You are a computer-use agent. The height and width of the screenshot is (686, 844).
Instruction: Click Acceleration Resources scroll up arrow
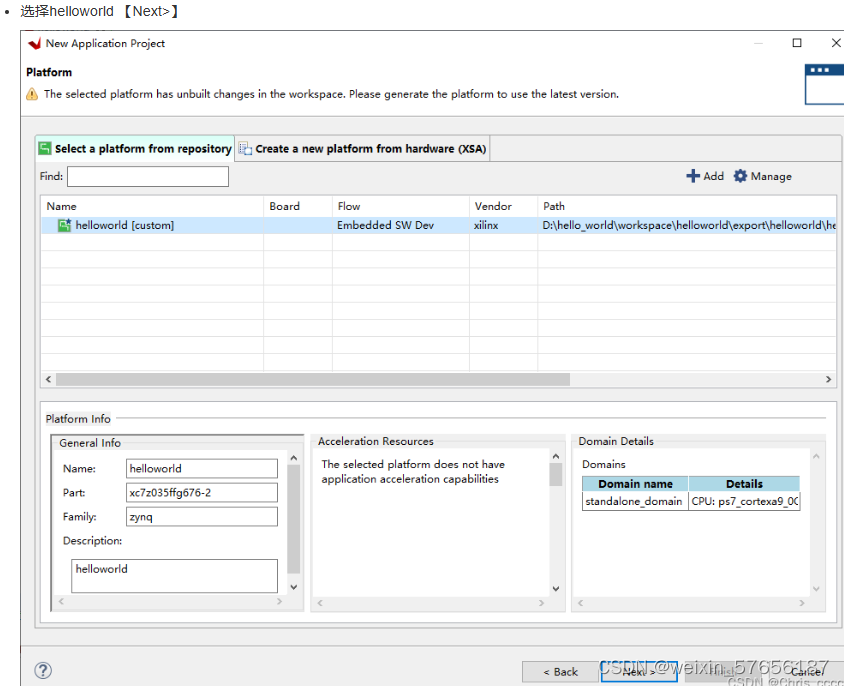tap(556, 457)
